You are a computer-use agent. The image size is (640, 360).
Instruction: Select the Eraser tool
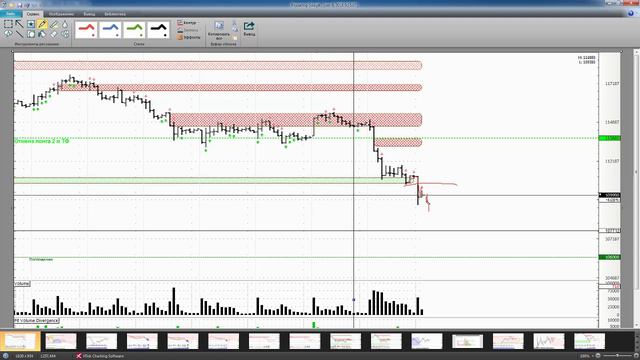coord(54,34)
